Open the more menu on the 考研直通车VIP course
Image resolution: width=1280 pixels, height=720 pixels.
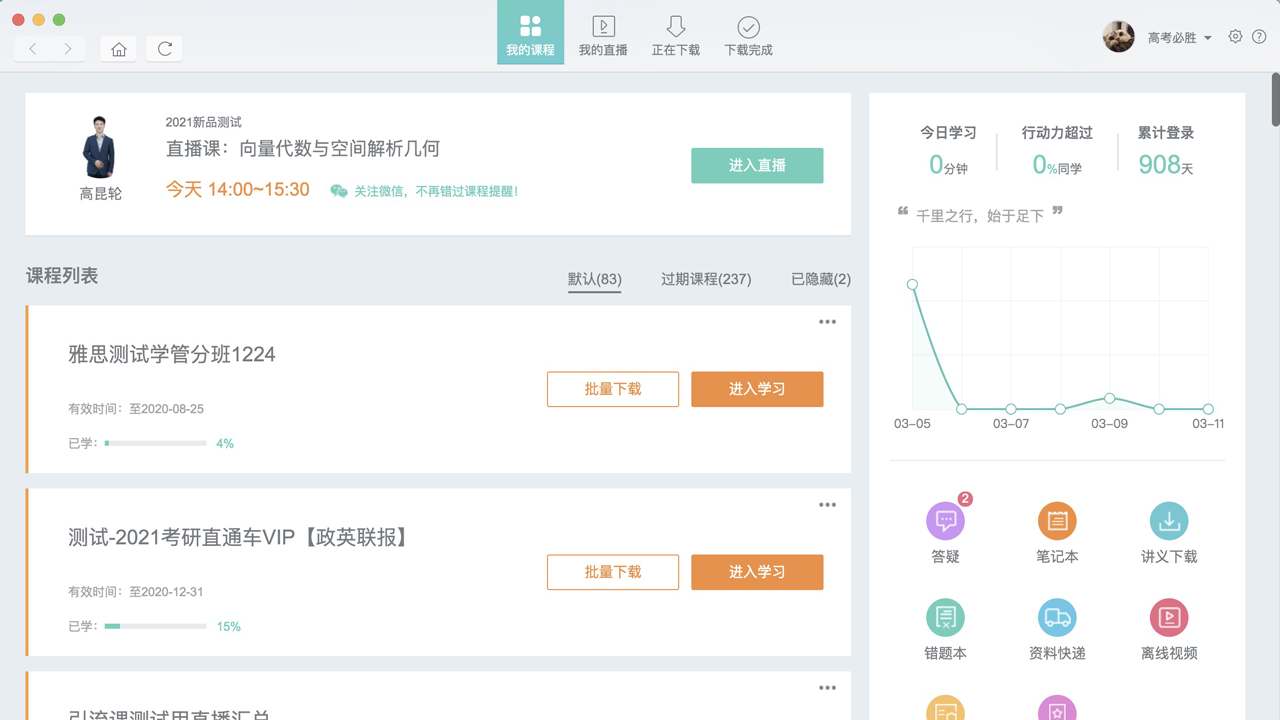coord(827,504)
